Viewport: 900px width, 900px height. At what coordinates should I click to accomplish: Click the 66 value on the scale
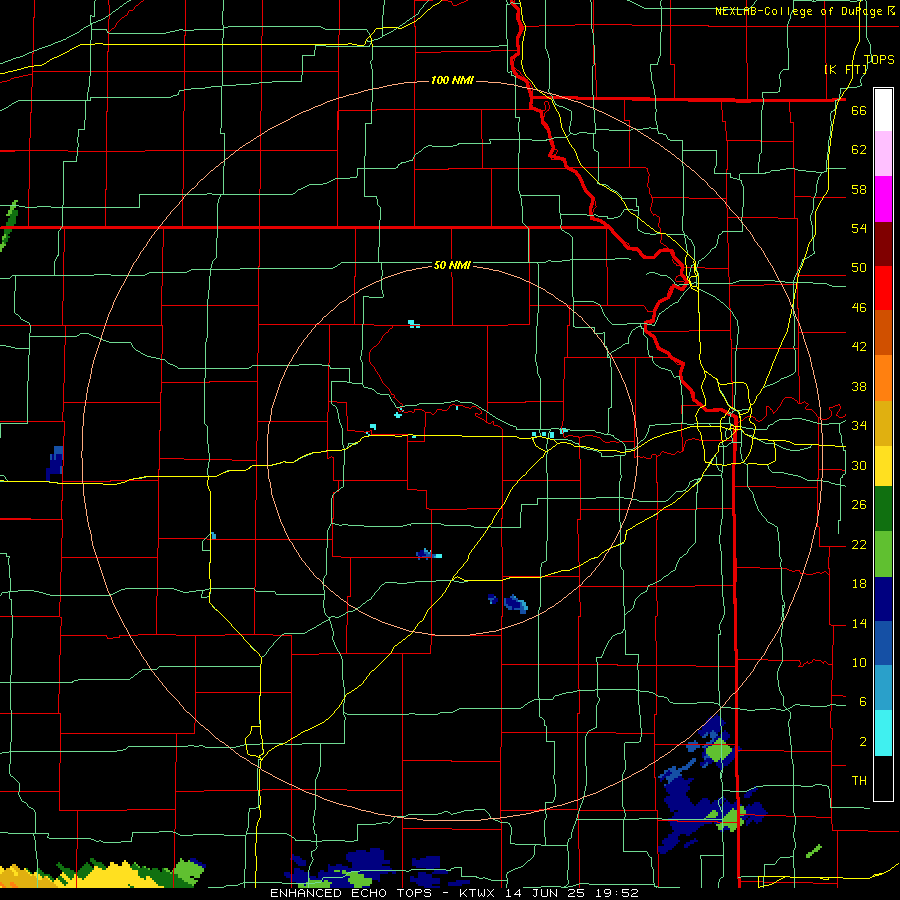(859, 110)
